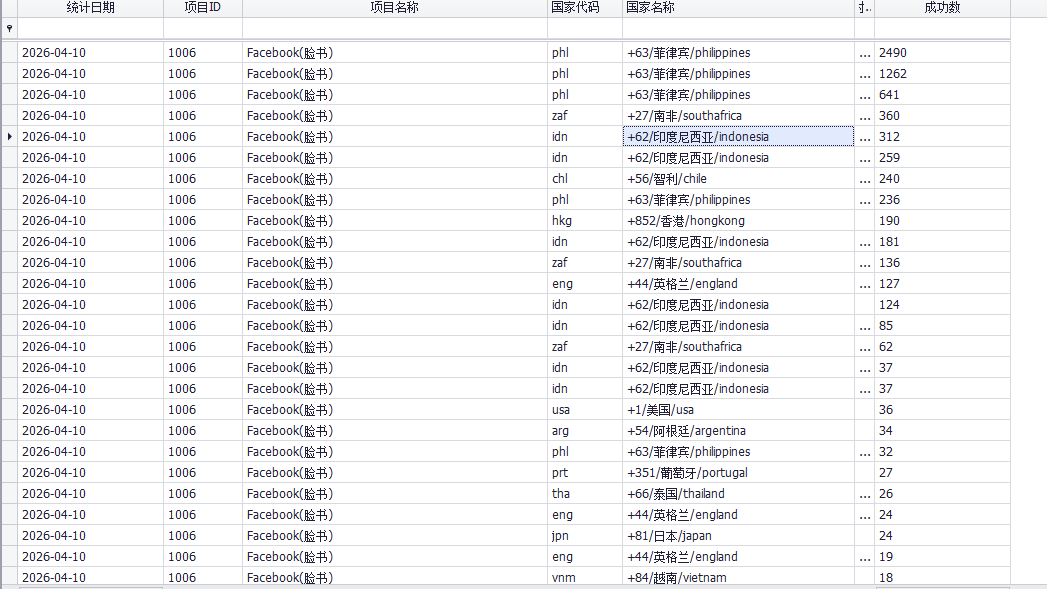Select the success count cell 181
Viewport: 1047px width, 589px height.
[x=942, y=242]
